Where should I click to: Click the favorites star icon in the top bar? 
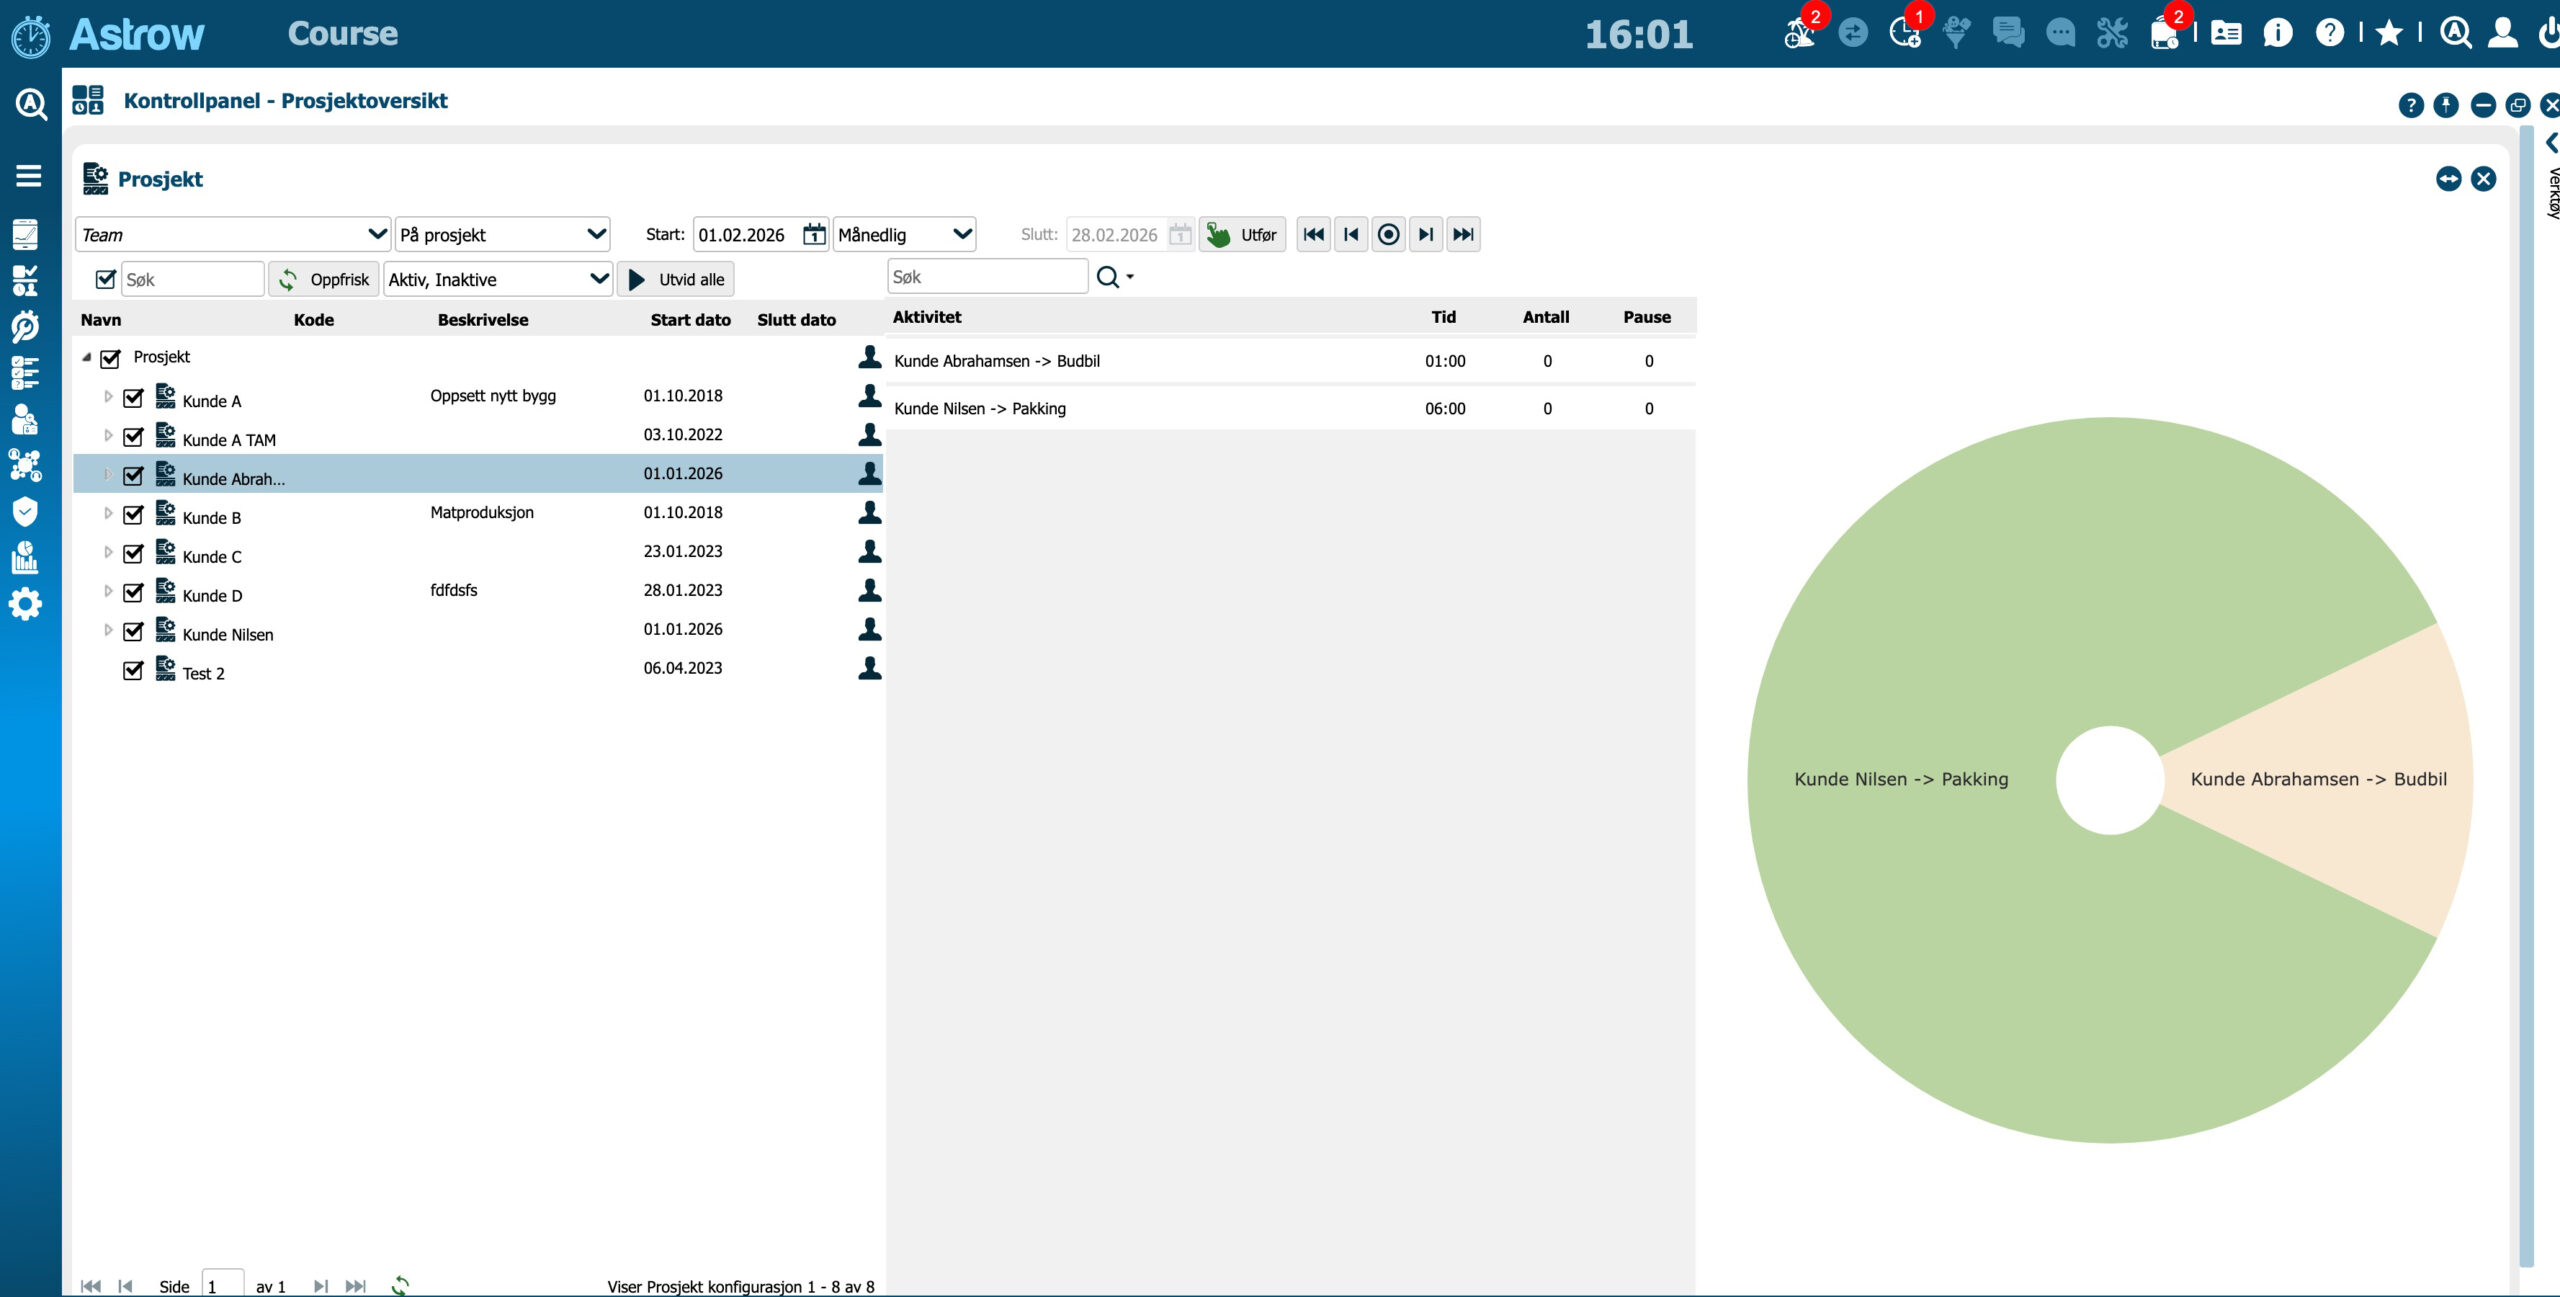click(2389, 34)
